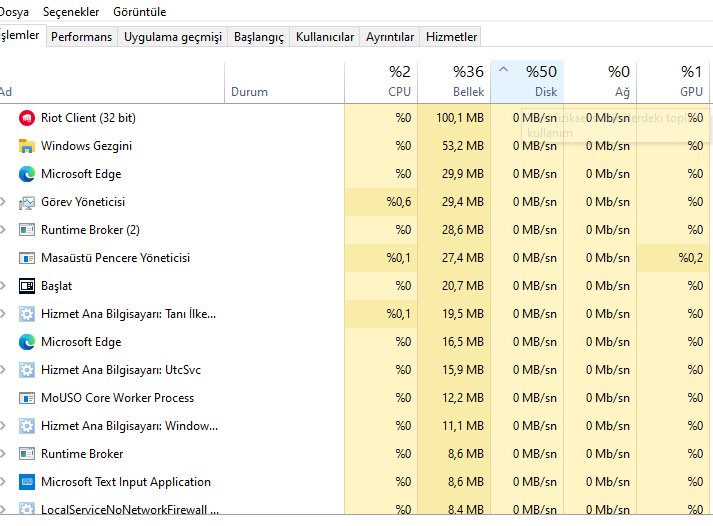Sort by the GPU column header
The height and width of the screenshot is (526, 713).
673,82
